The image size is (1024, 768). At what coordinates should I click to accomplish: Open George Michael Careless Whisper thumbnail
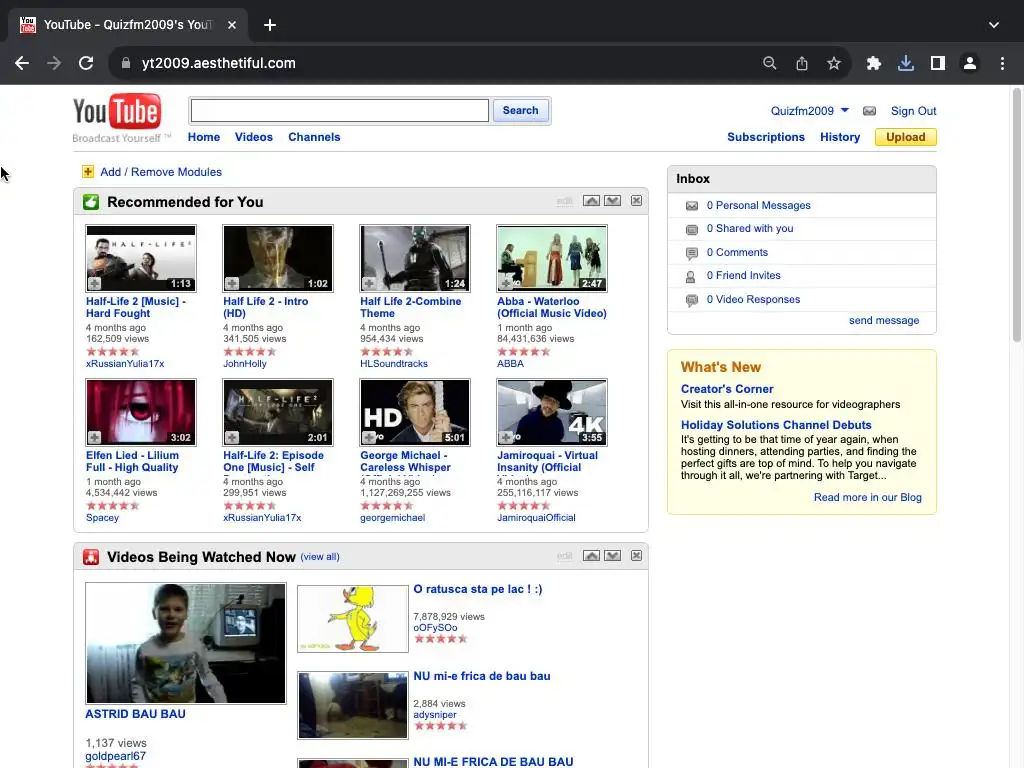click(x=415, y=412)
